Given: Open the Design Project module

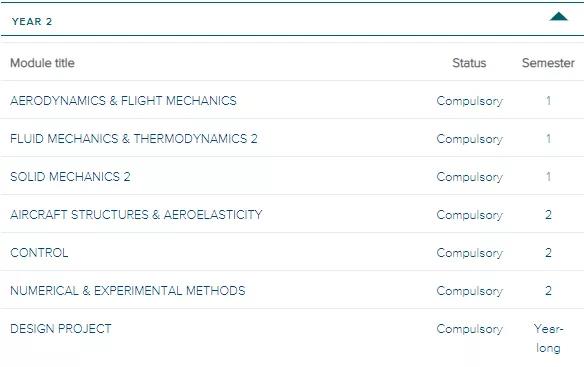Looking at the screenshot, I should point(61,329).
